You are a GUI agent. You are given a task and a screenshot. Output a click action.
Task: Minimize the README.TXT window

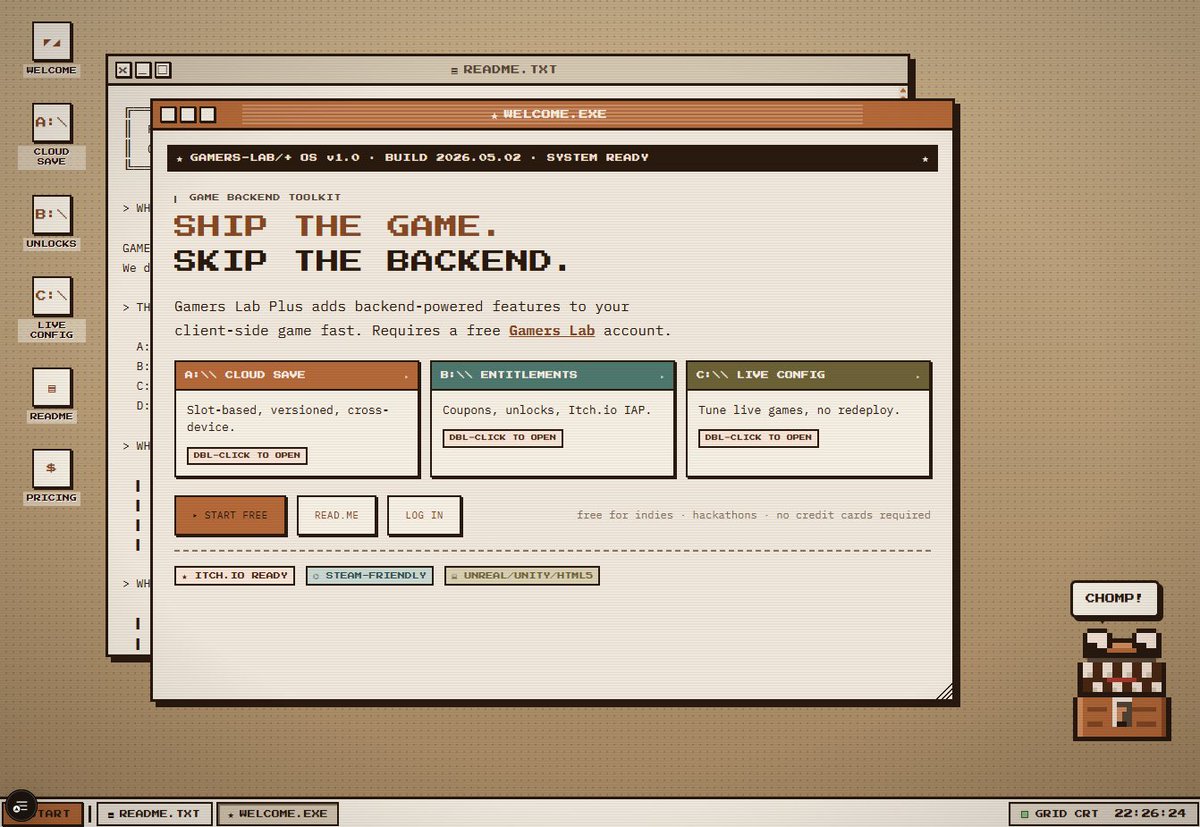(143, 70)
